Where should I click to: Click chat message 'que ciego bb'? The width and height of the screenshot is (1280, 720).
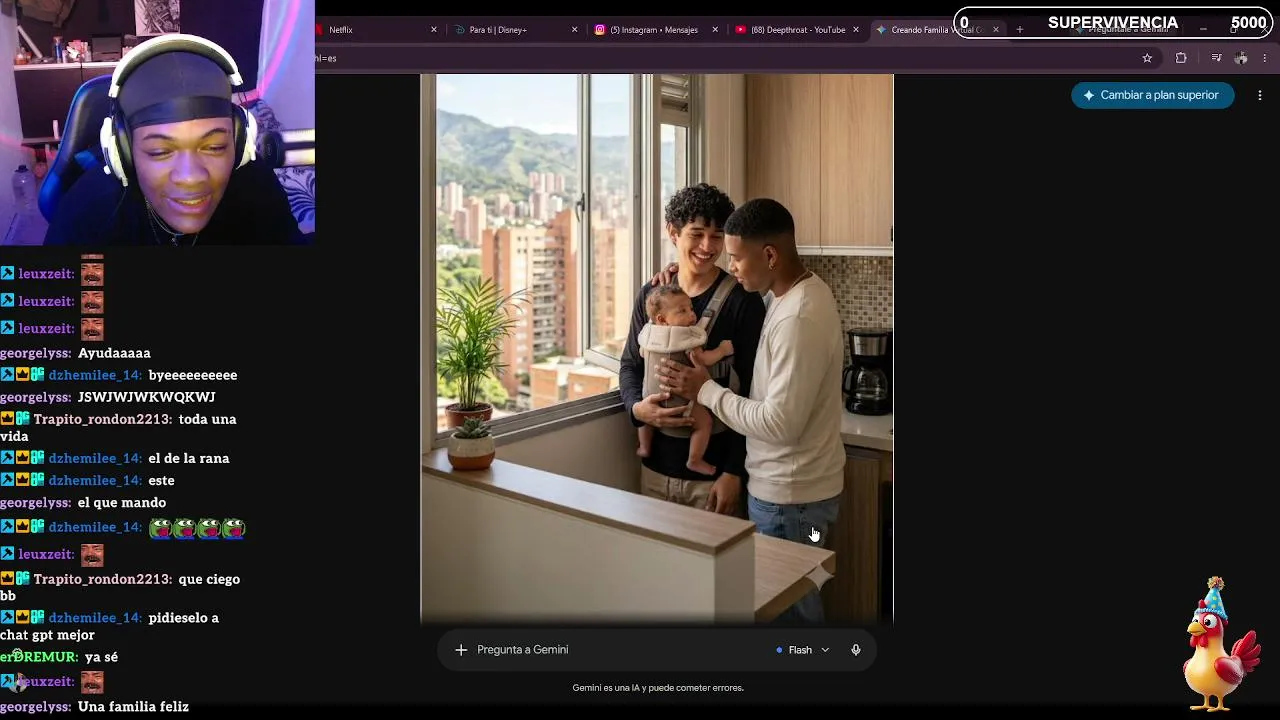pos(120,587)
